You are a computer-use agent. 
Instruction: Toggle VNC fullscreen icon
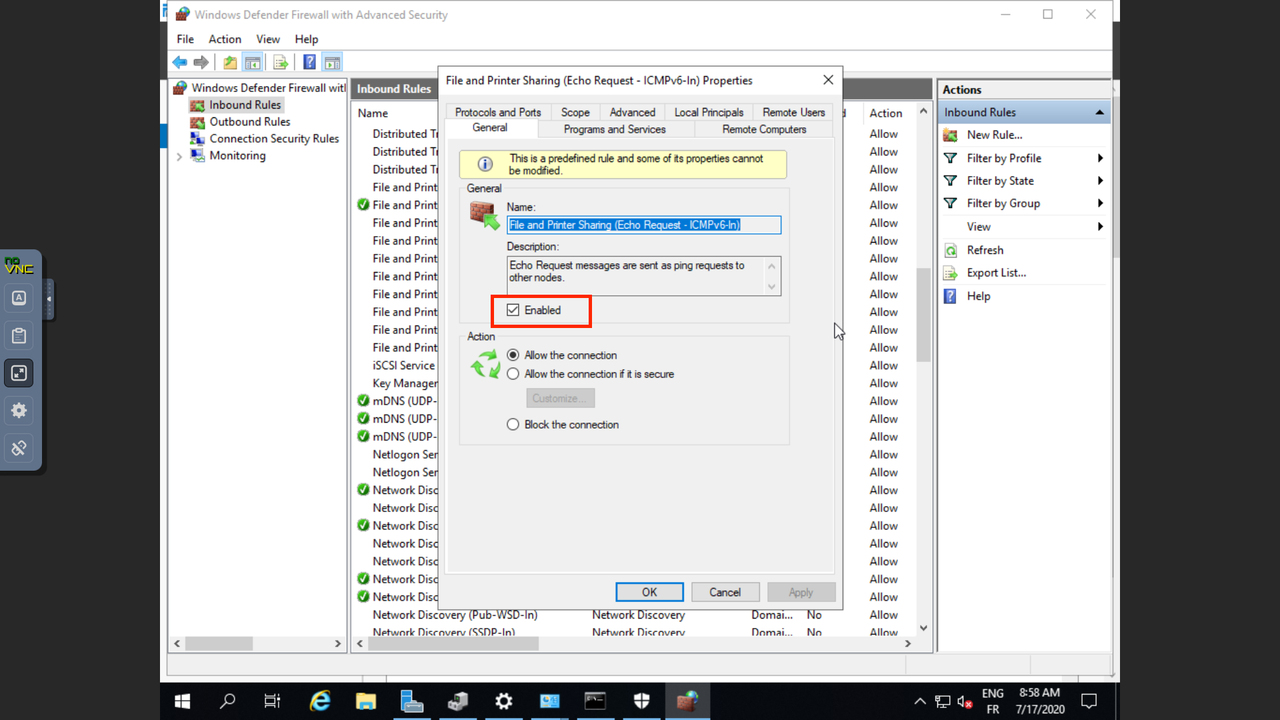18,373
